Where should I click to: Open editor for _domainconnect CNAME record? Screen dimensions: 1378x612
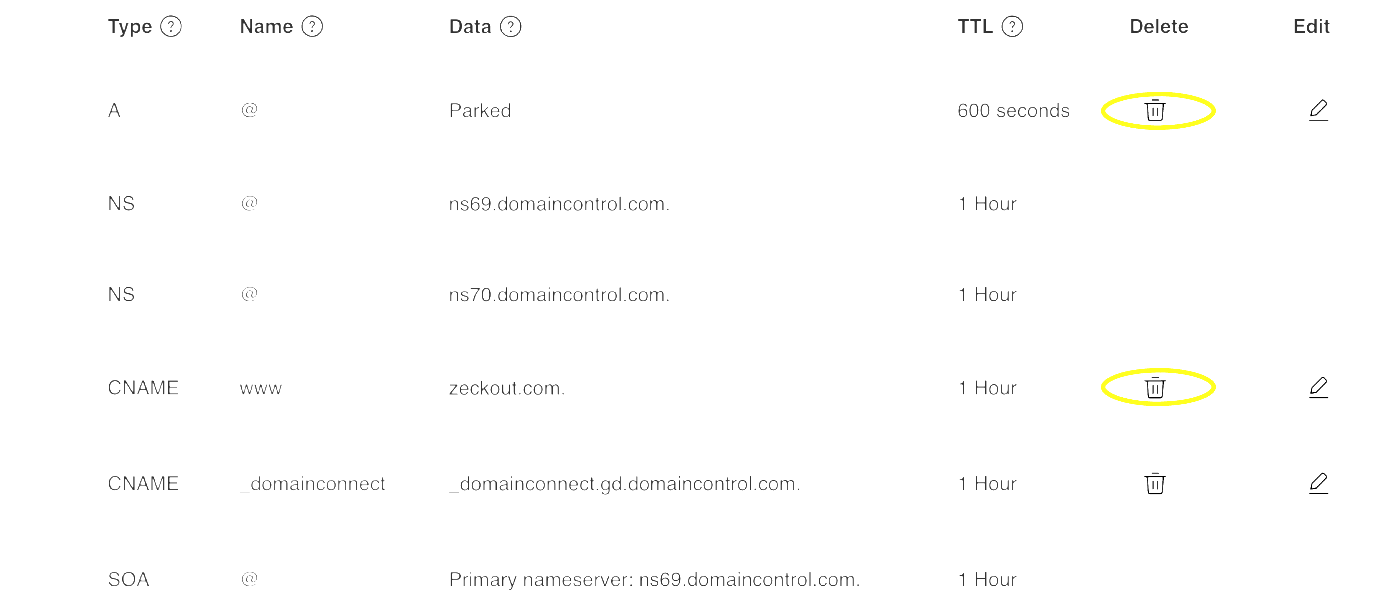point(1318,484)
